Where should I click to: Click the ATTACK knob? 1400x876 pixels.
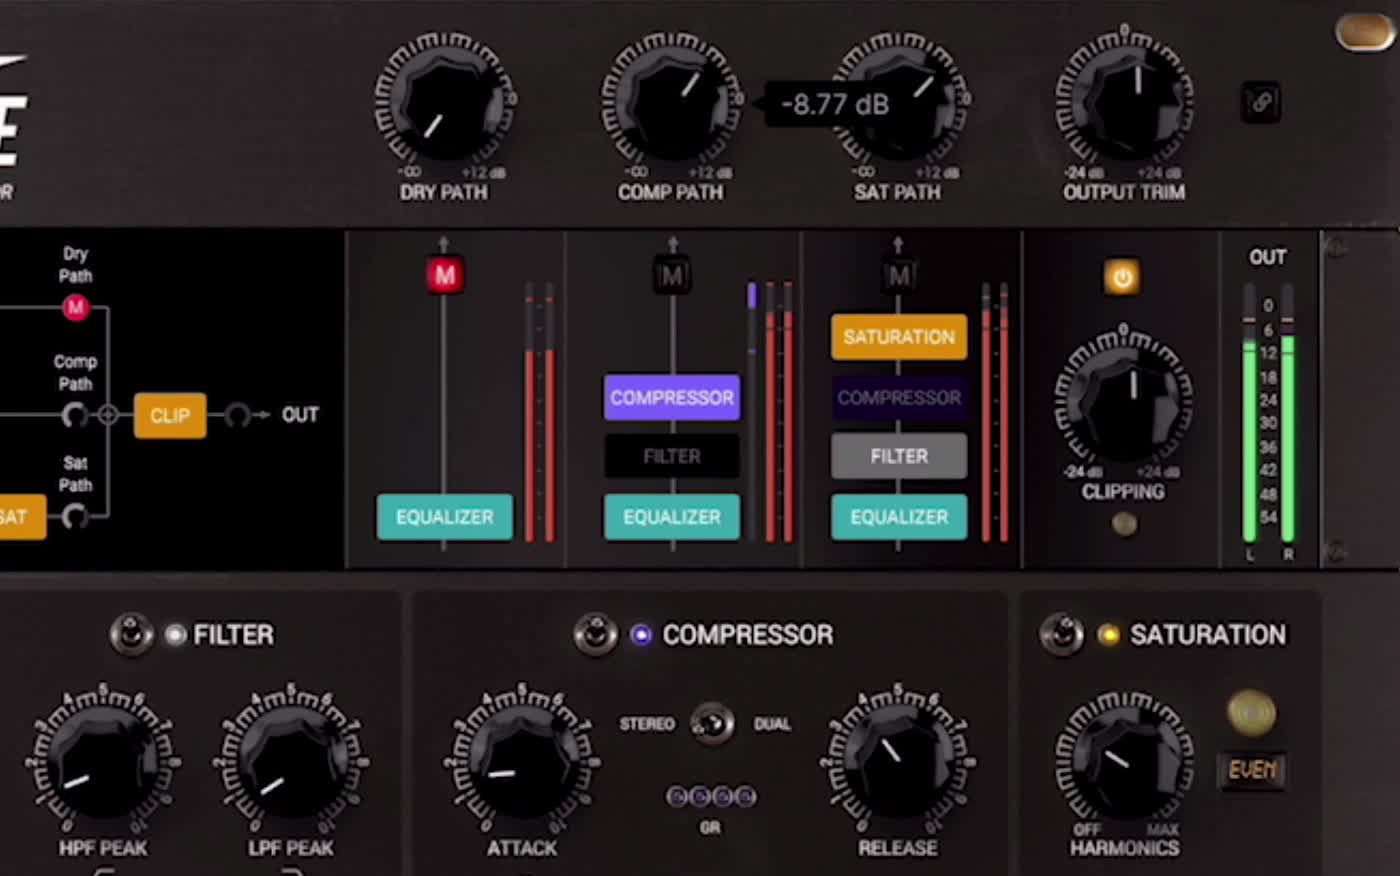[x=521, y=762]
